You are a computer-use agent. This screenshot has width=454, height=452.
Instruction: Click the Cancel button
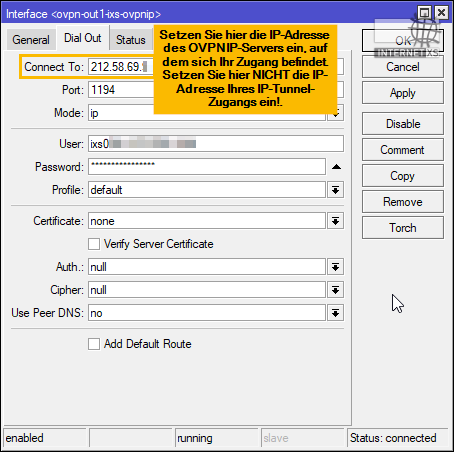pyautogui.click(x=403, y=67)
